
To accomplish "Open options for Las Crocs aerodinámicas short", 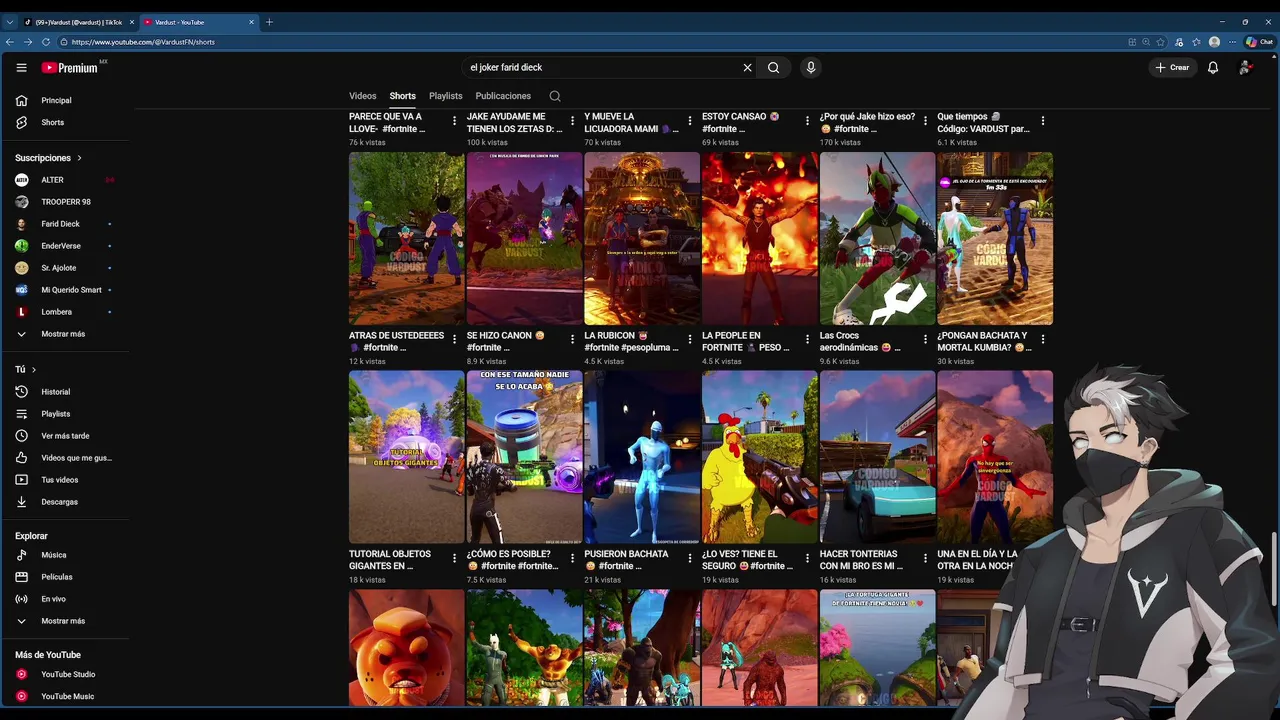I will tap(925, 339).
